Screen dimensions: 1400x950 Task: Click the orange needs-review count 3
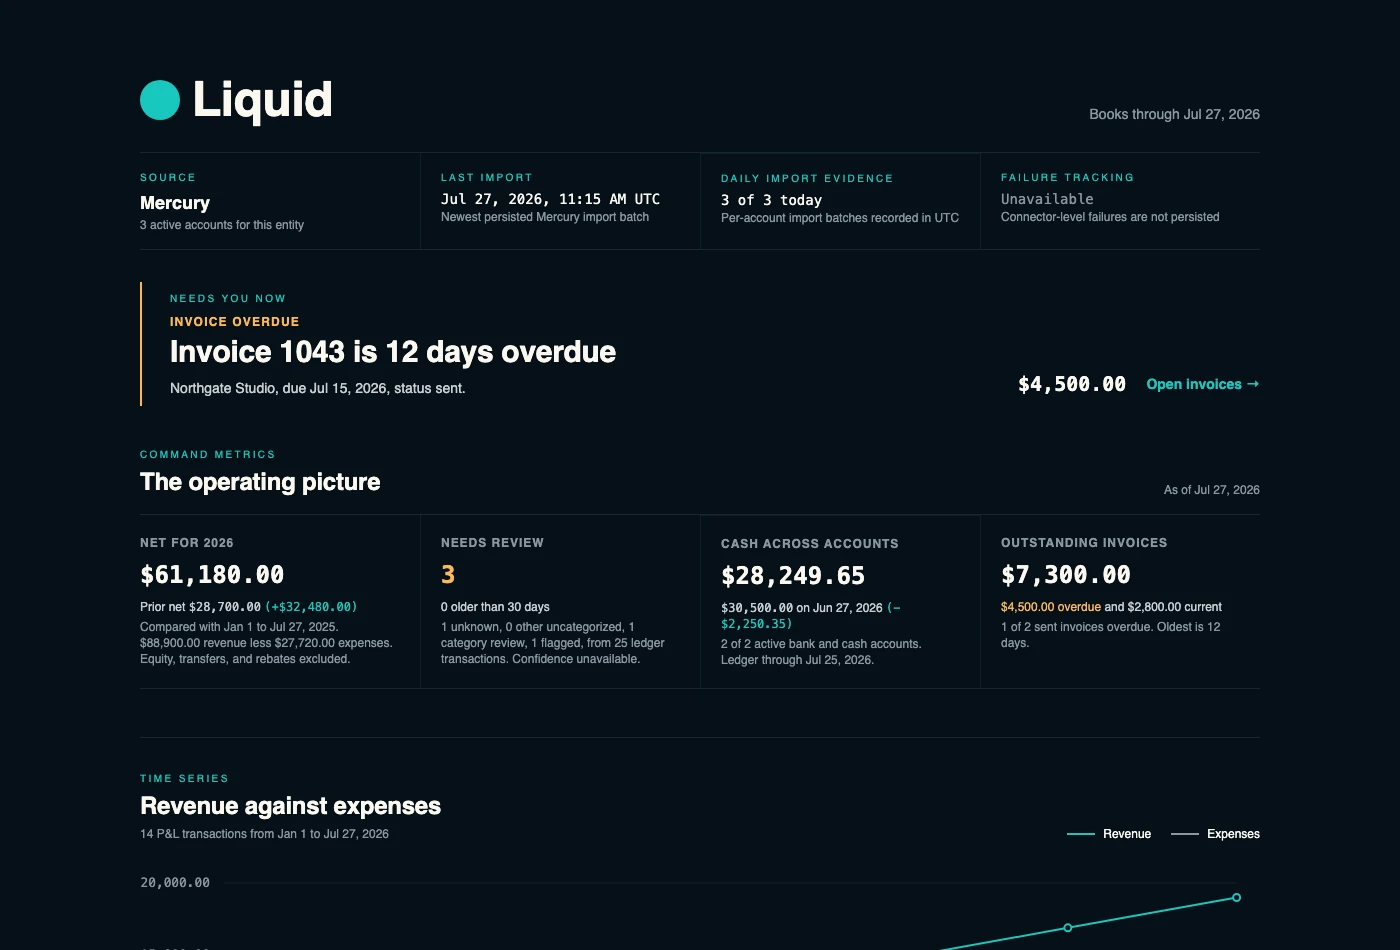click(448, 575)
